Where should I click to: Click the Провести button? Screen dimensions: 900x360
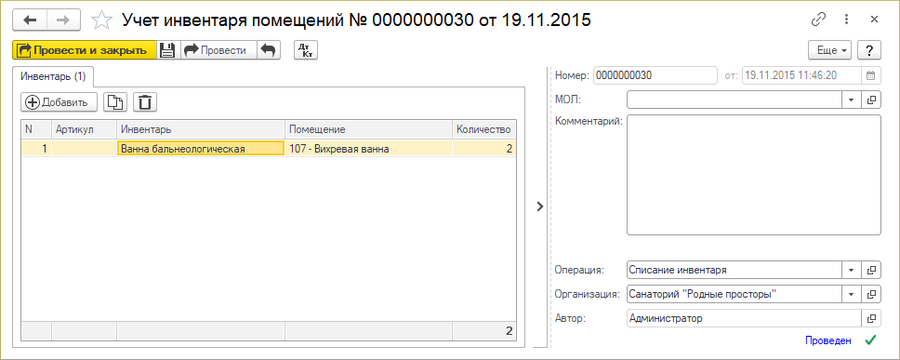[218, 50]
